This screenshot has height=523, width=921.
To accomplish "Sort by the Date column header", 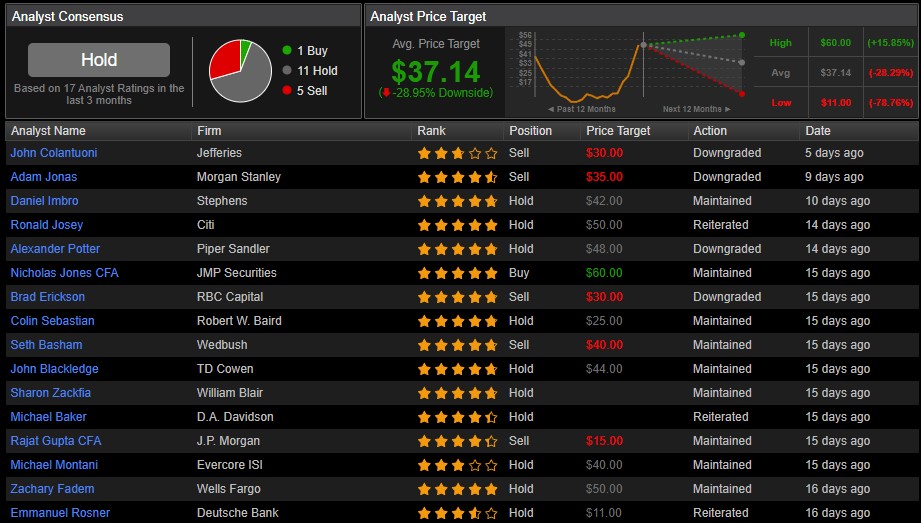I will pyautogui.click(x=818, y=131).
